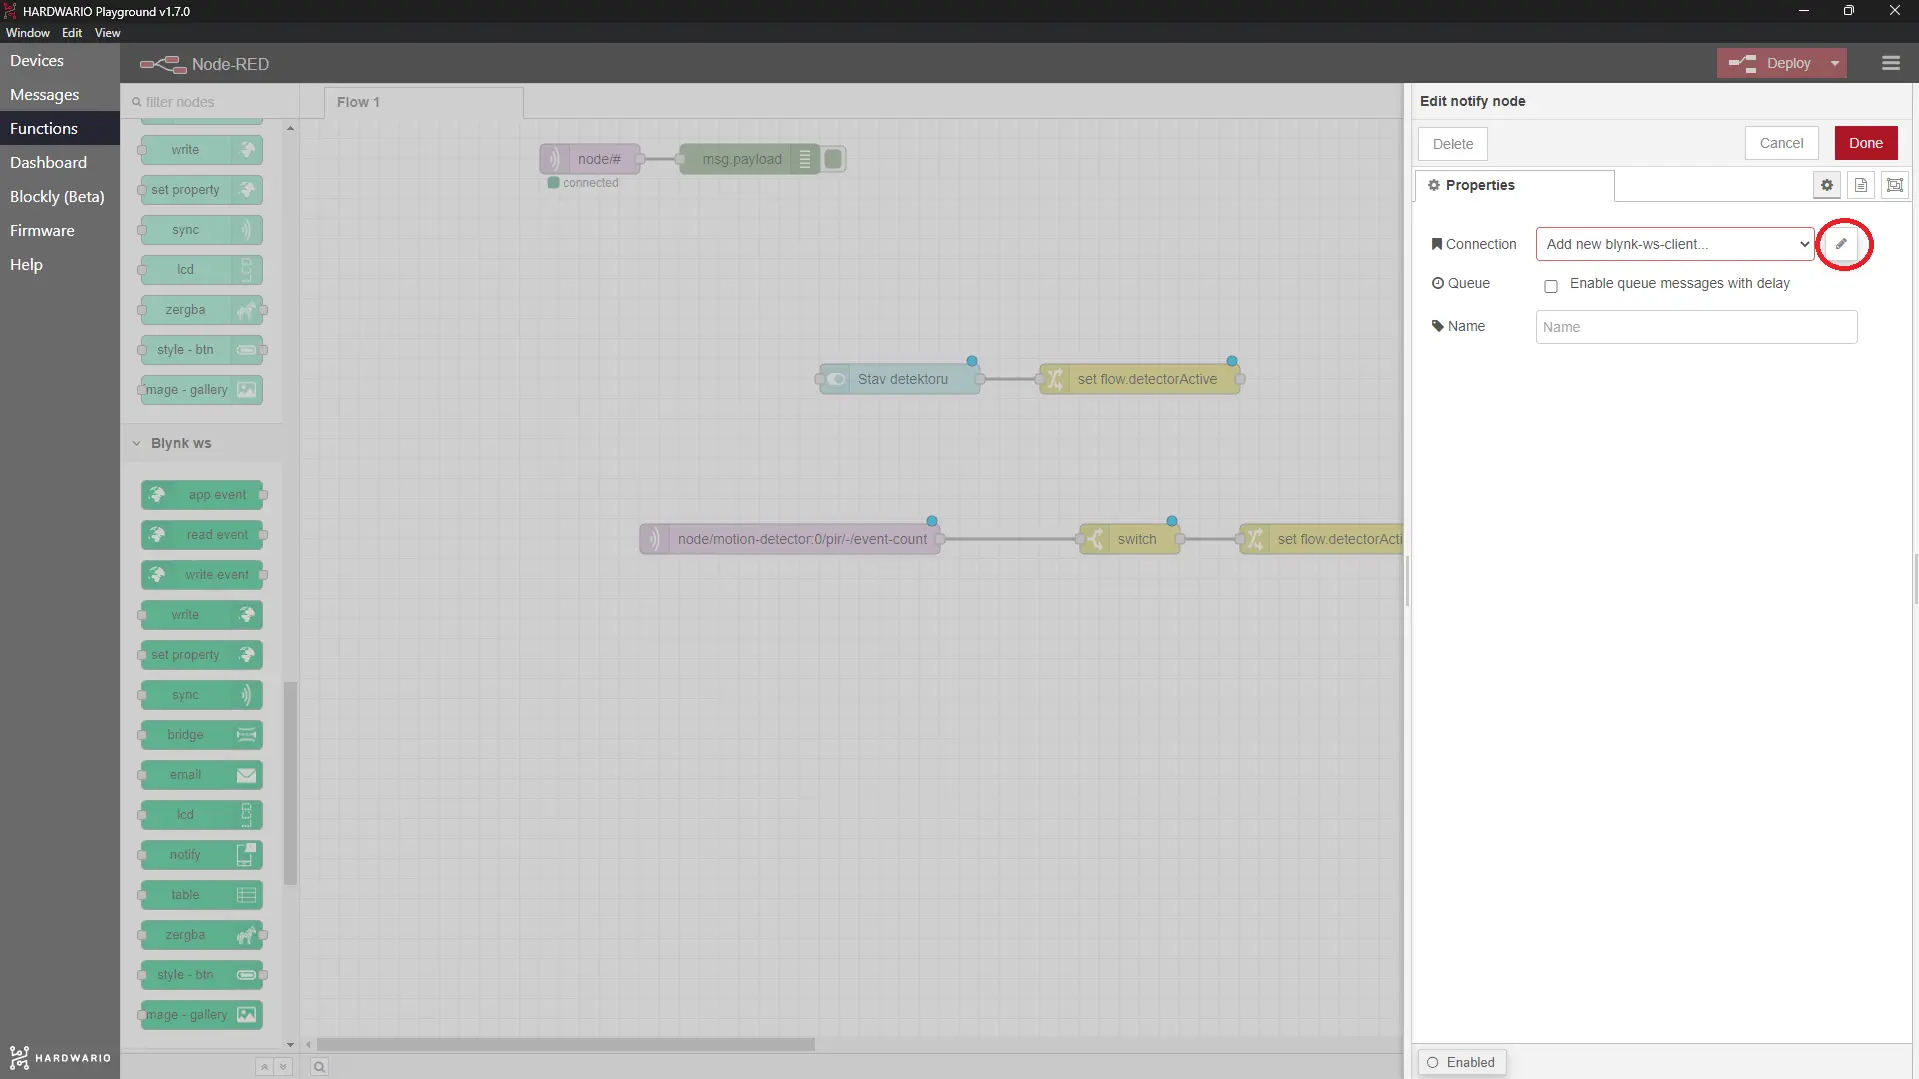Delete the notify node
1919x1079 pixels.
[1453, 144]
